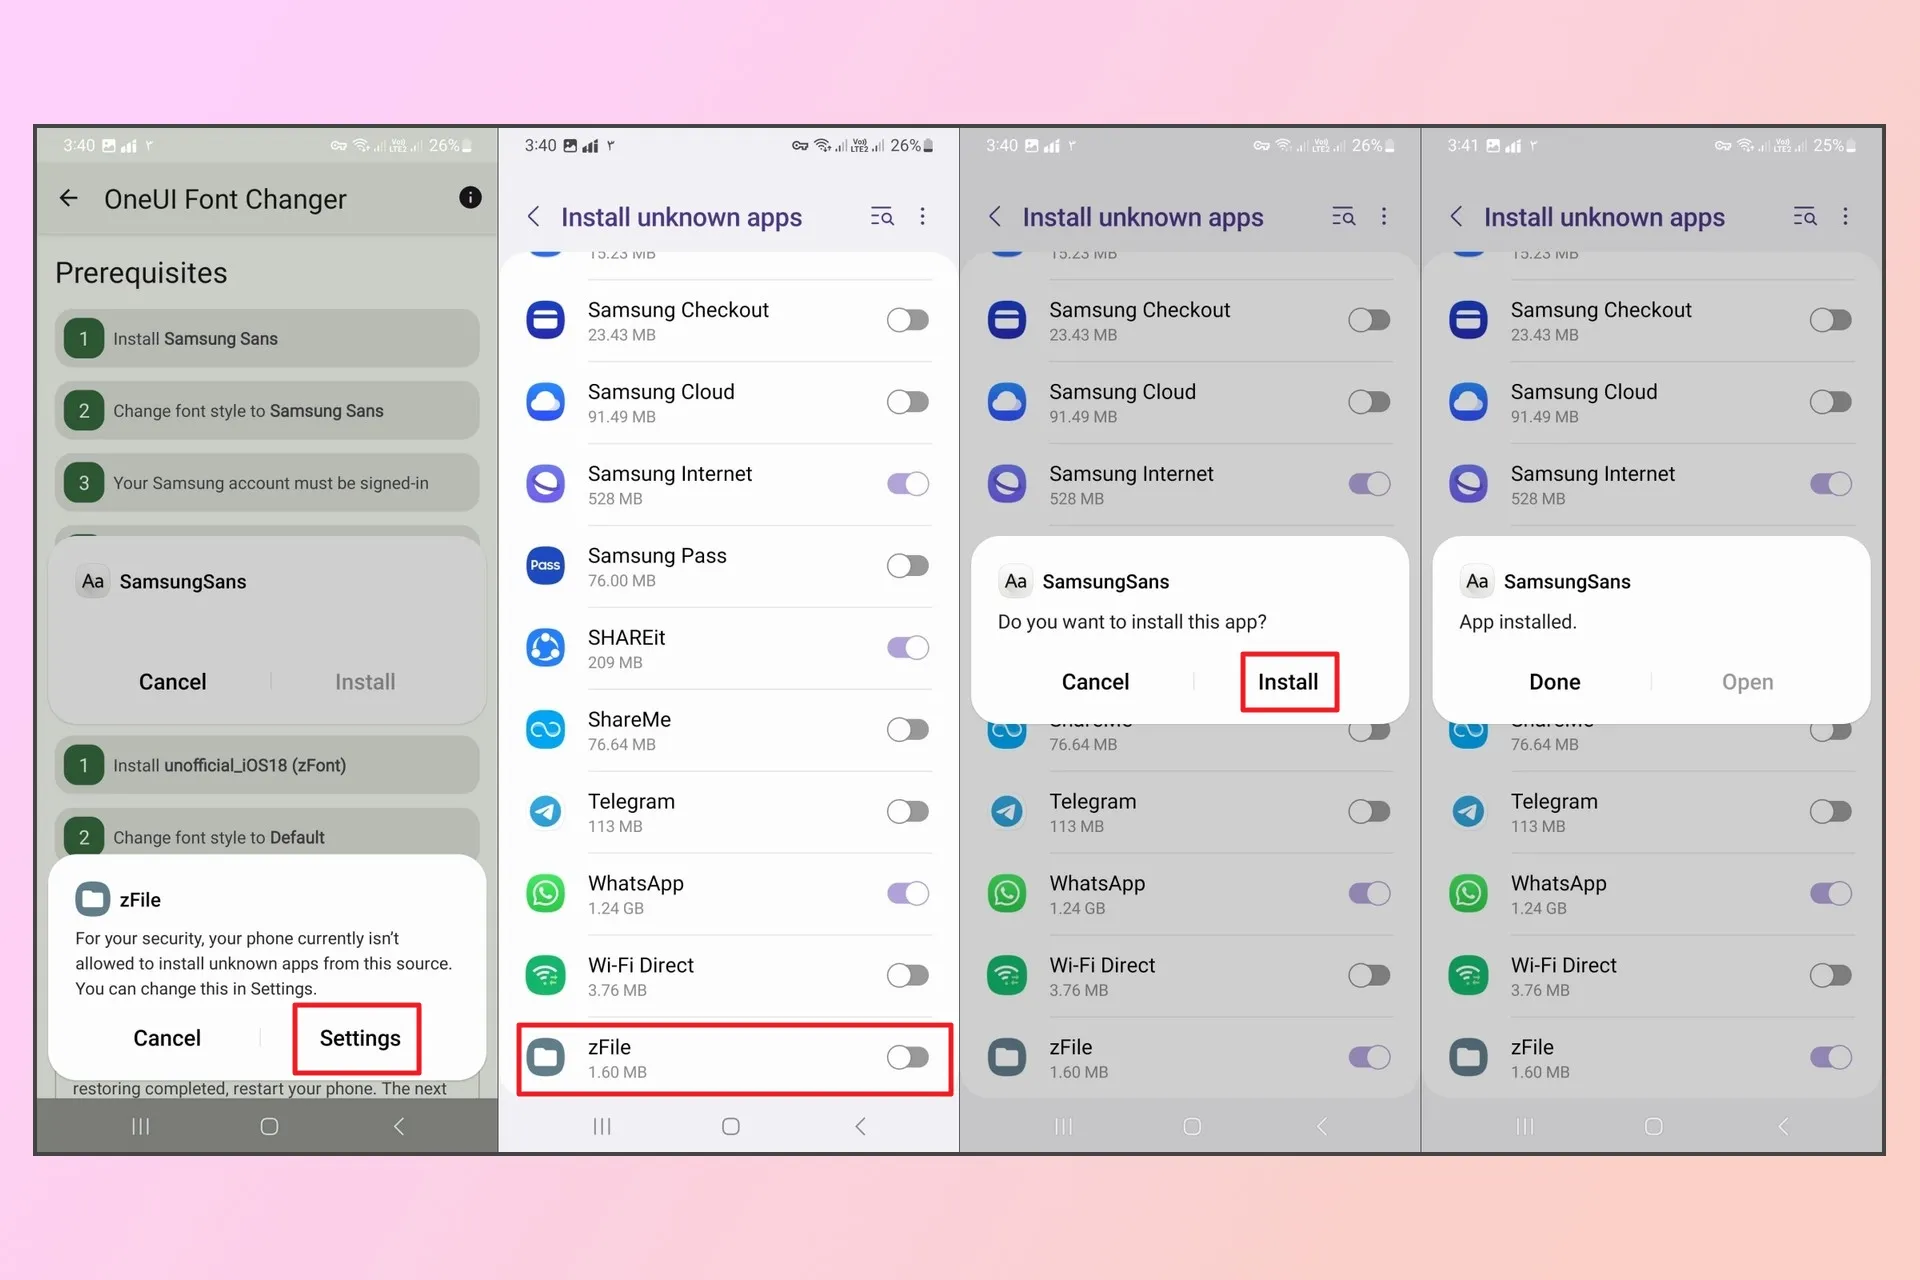This screenshot has width=1920, height=1280.
Task: Tap 'zFile' app name on the 3:41 screen
Action: [1532, 1047]
